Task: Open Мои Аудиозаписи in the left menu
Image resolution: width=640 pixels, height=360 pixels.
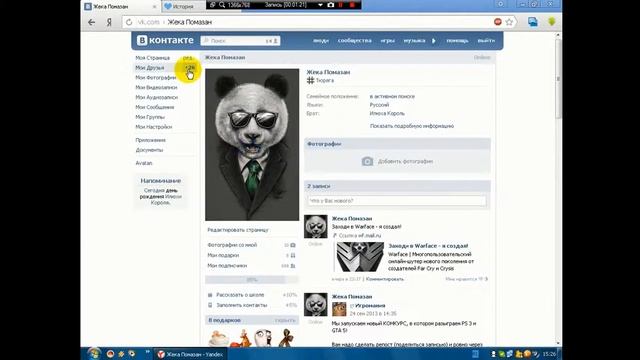Action: click(x=157, y=97)
